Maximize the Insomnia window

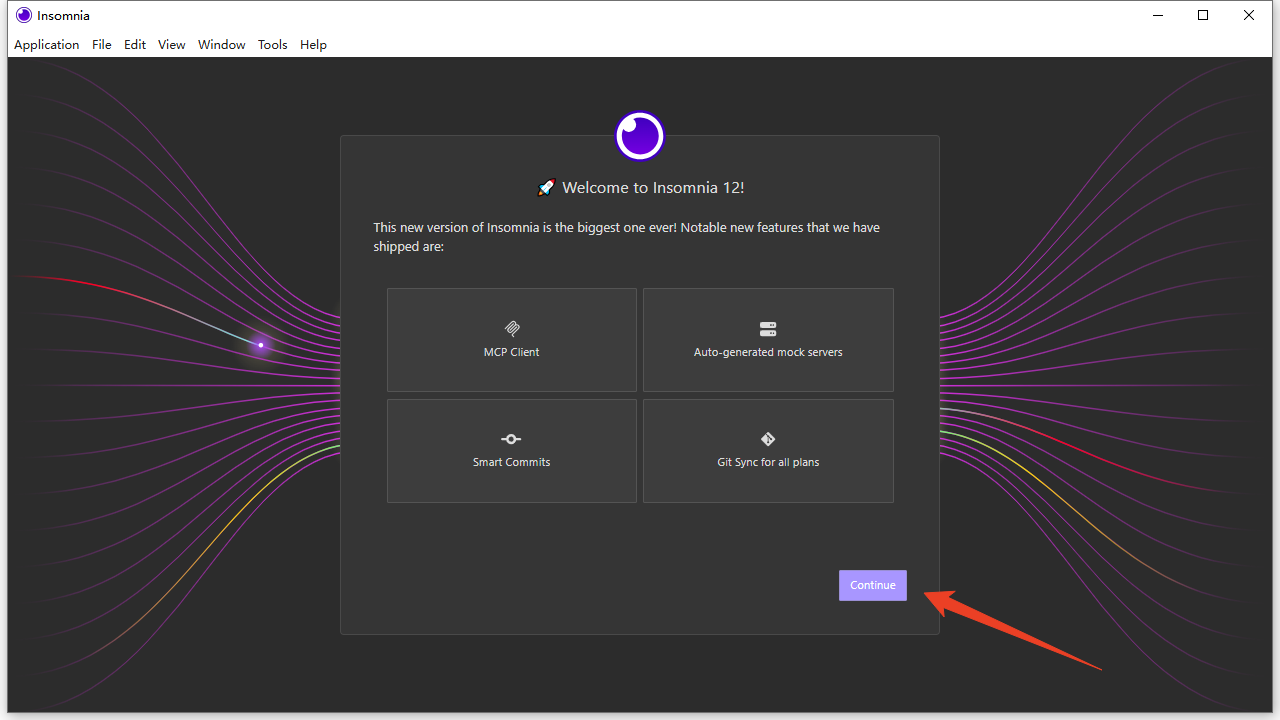(1204, 15)
